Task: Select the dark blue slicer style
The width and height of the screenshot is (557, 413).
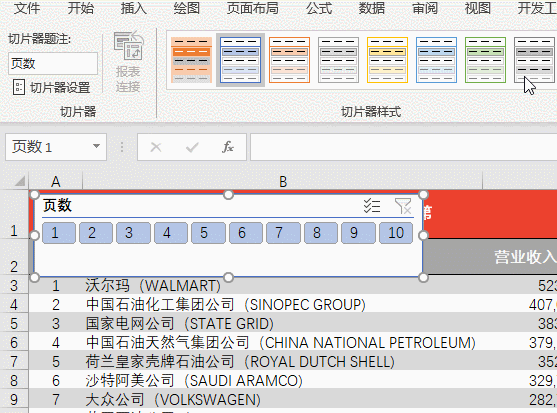Action: [x=240, y=60]
